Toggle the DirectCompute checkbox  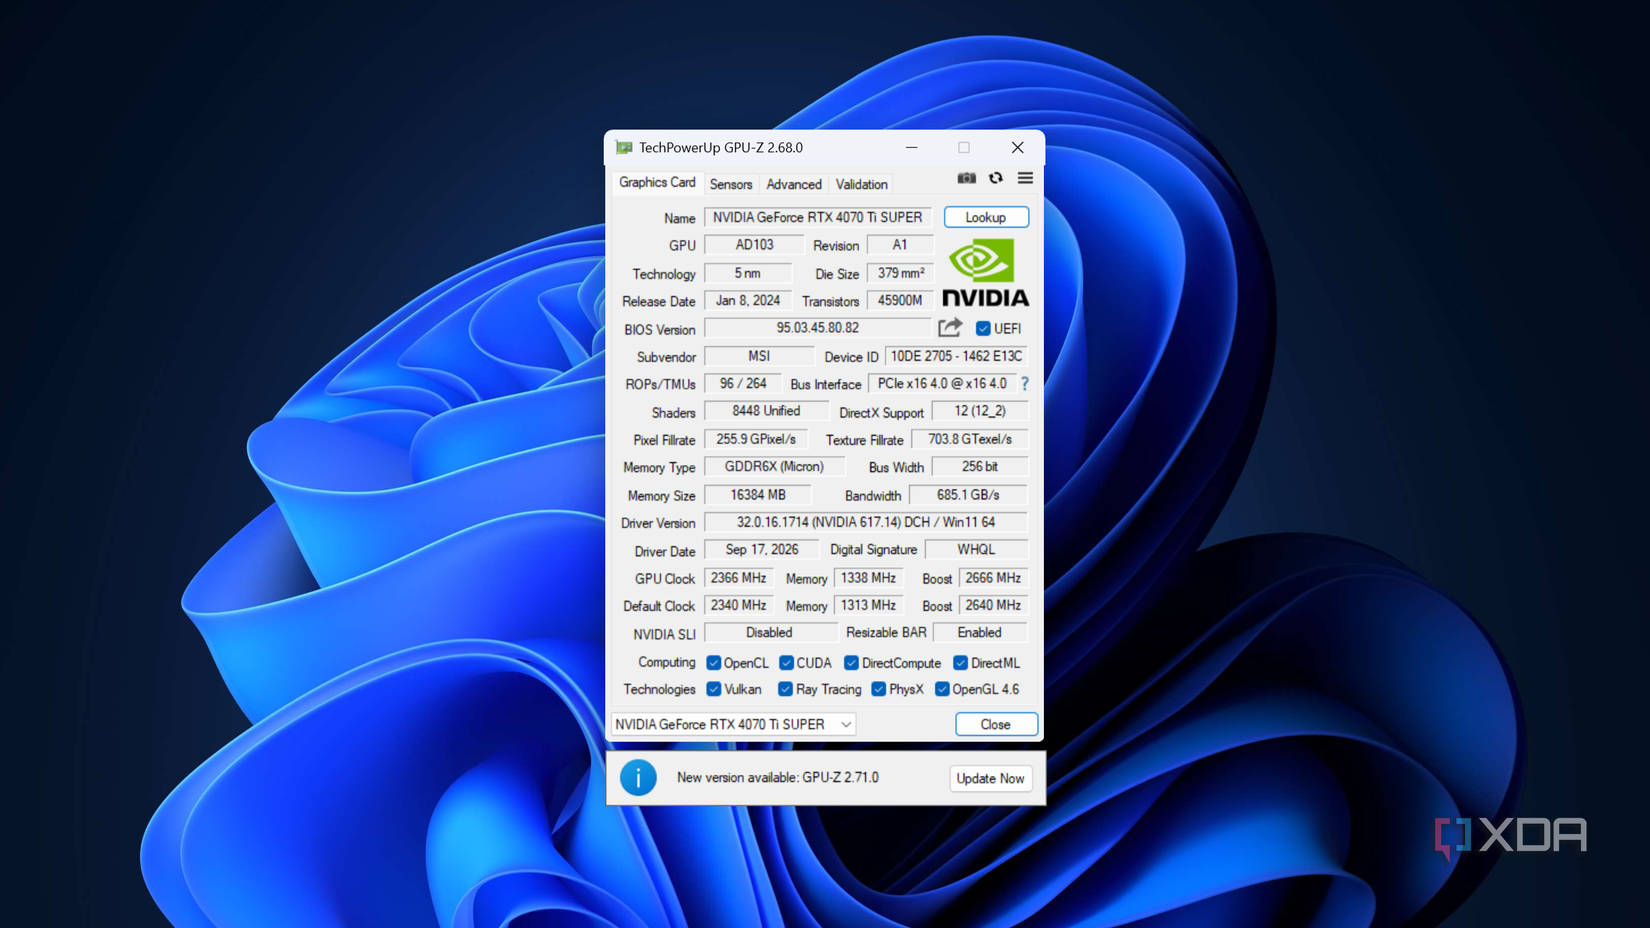(x=851, y=663)
